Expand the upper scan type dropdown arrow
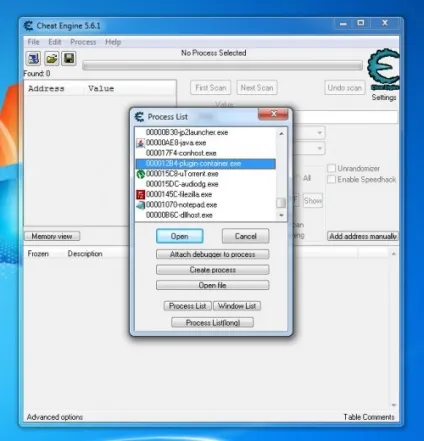The image size is (424, 441). coord(319,133)
